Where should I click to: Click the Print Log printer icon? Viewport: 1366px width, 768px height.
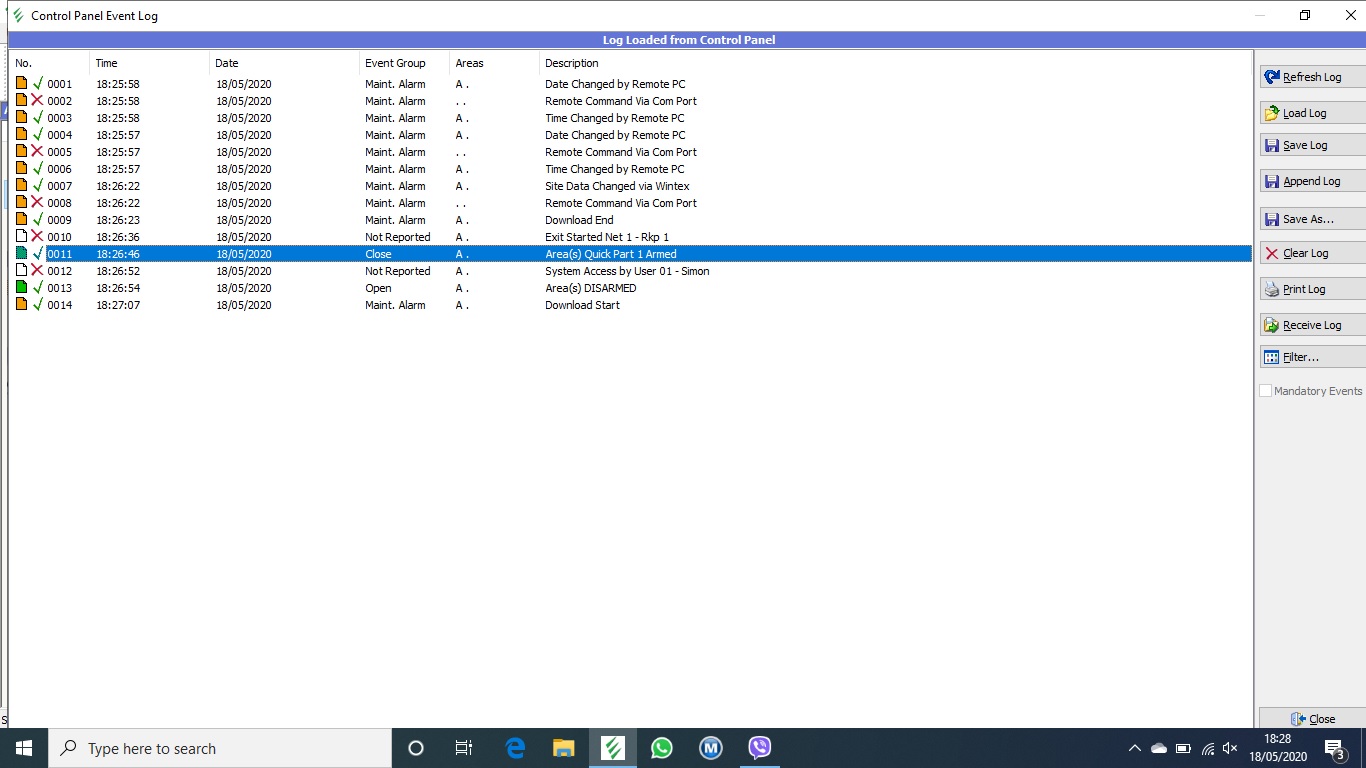tap(1272, 289)
